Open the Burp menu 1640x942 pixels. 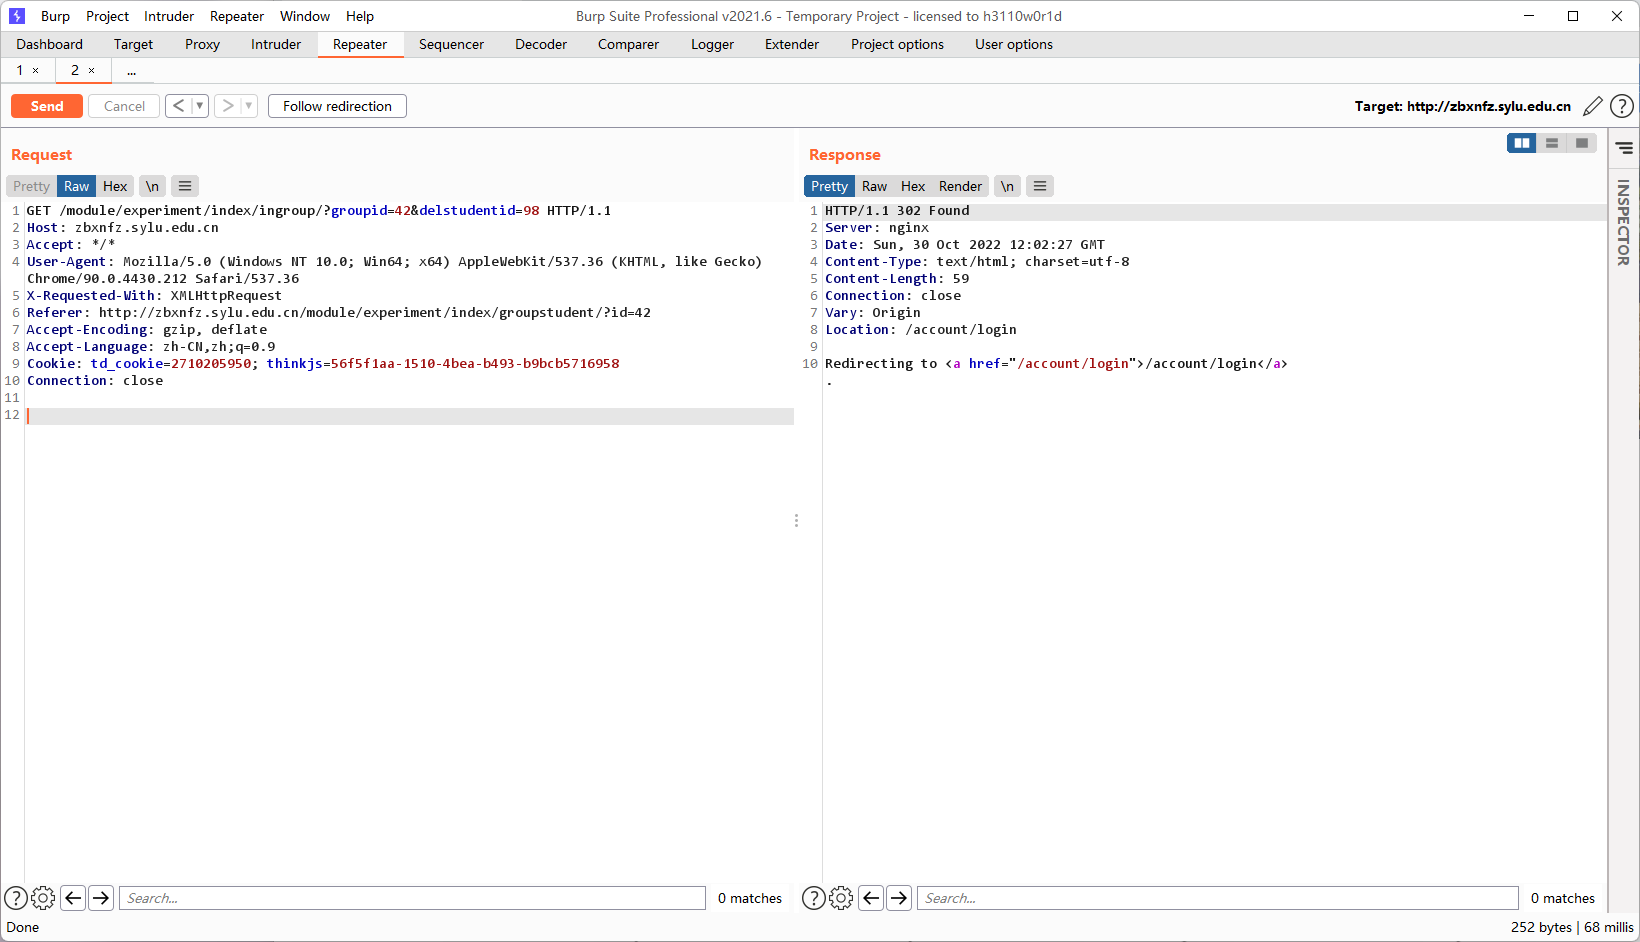point(55,16)
